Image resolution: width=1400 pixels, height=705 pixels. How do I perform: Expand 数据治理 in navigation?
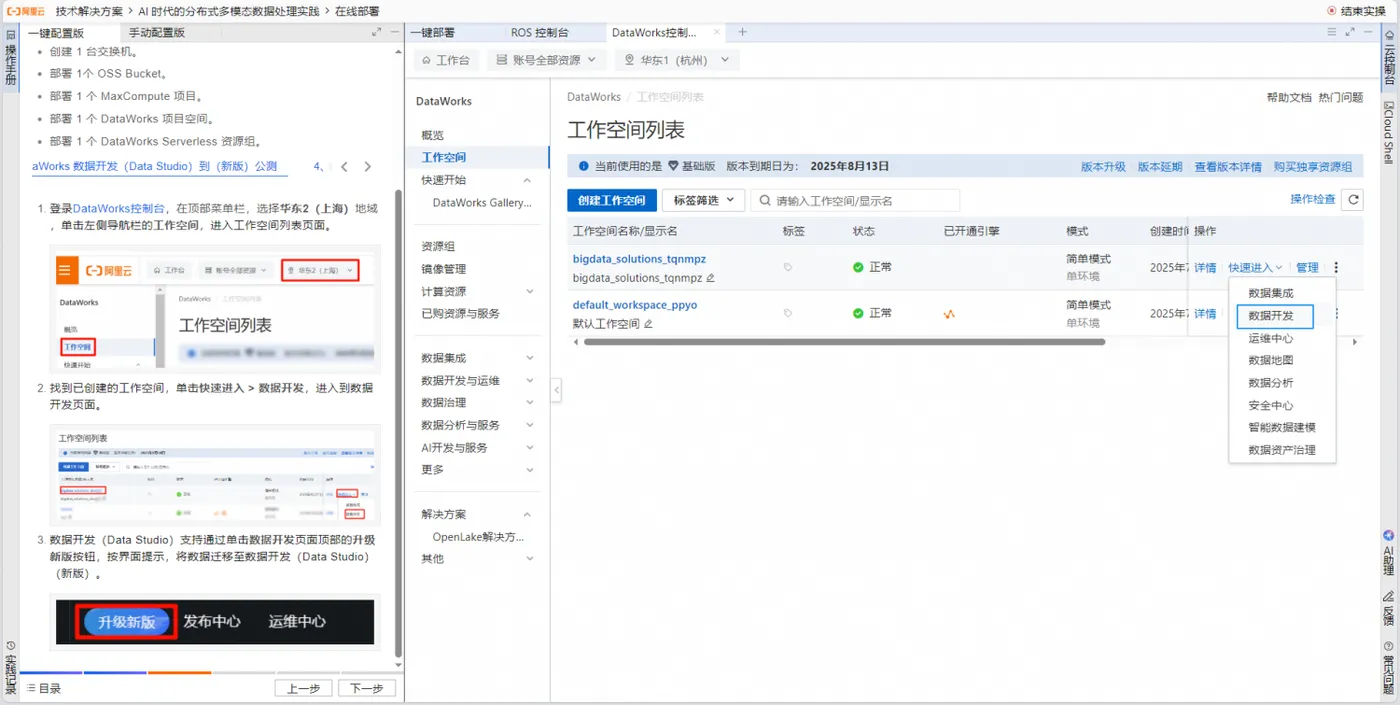click(x=529, y=403)
